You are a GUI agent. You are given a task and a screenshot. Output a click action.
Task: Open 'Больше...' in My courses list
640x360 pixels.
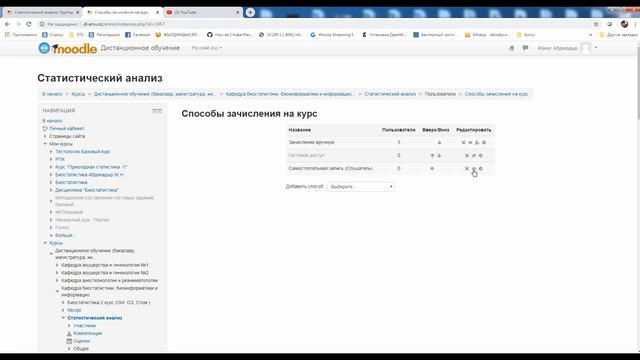tap(65, 235)
